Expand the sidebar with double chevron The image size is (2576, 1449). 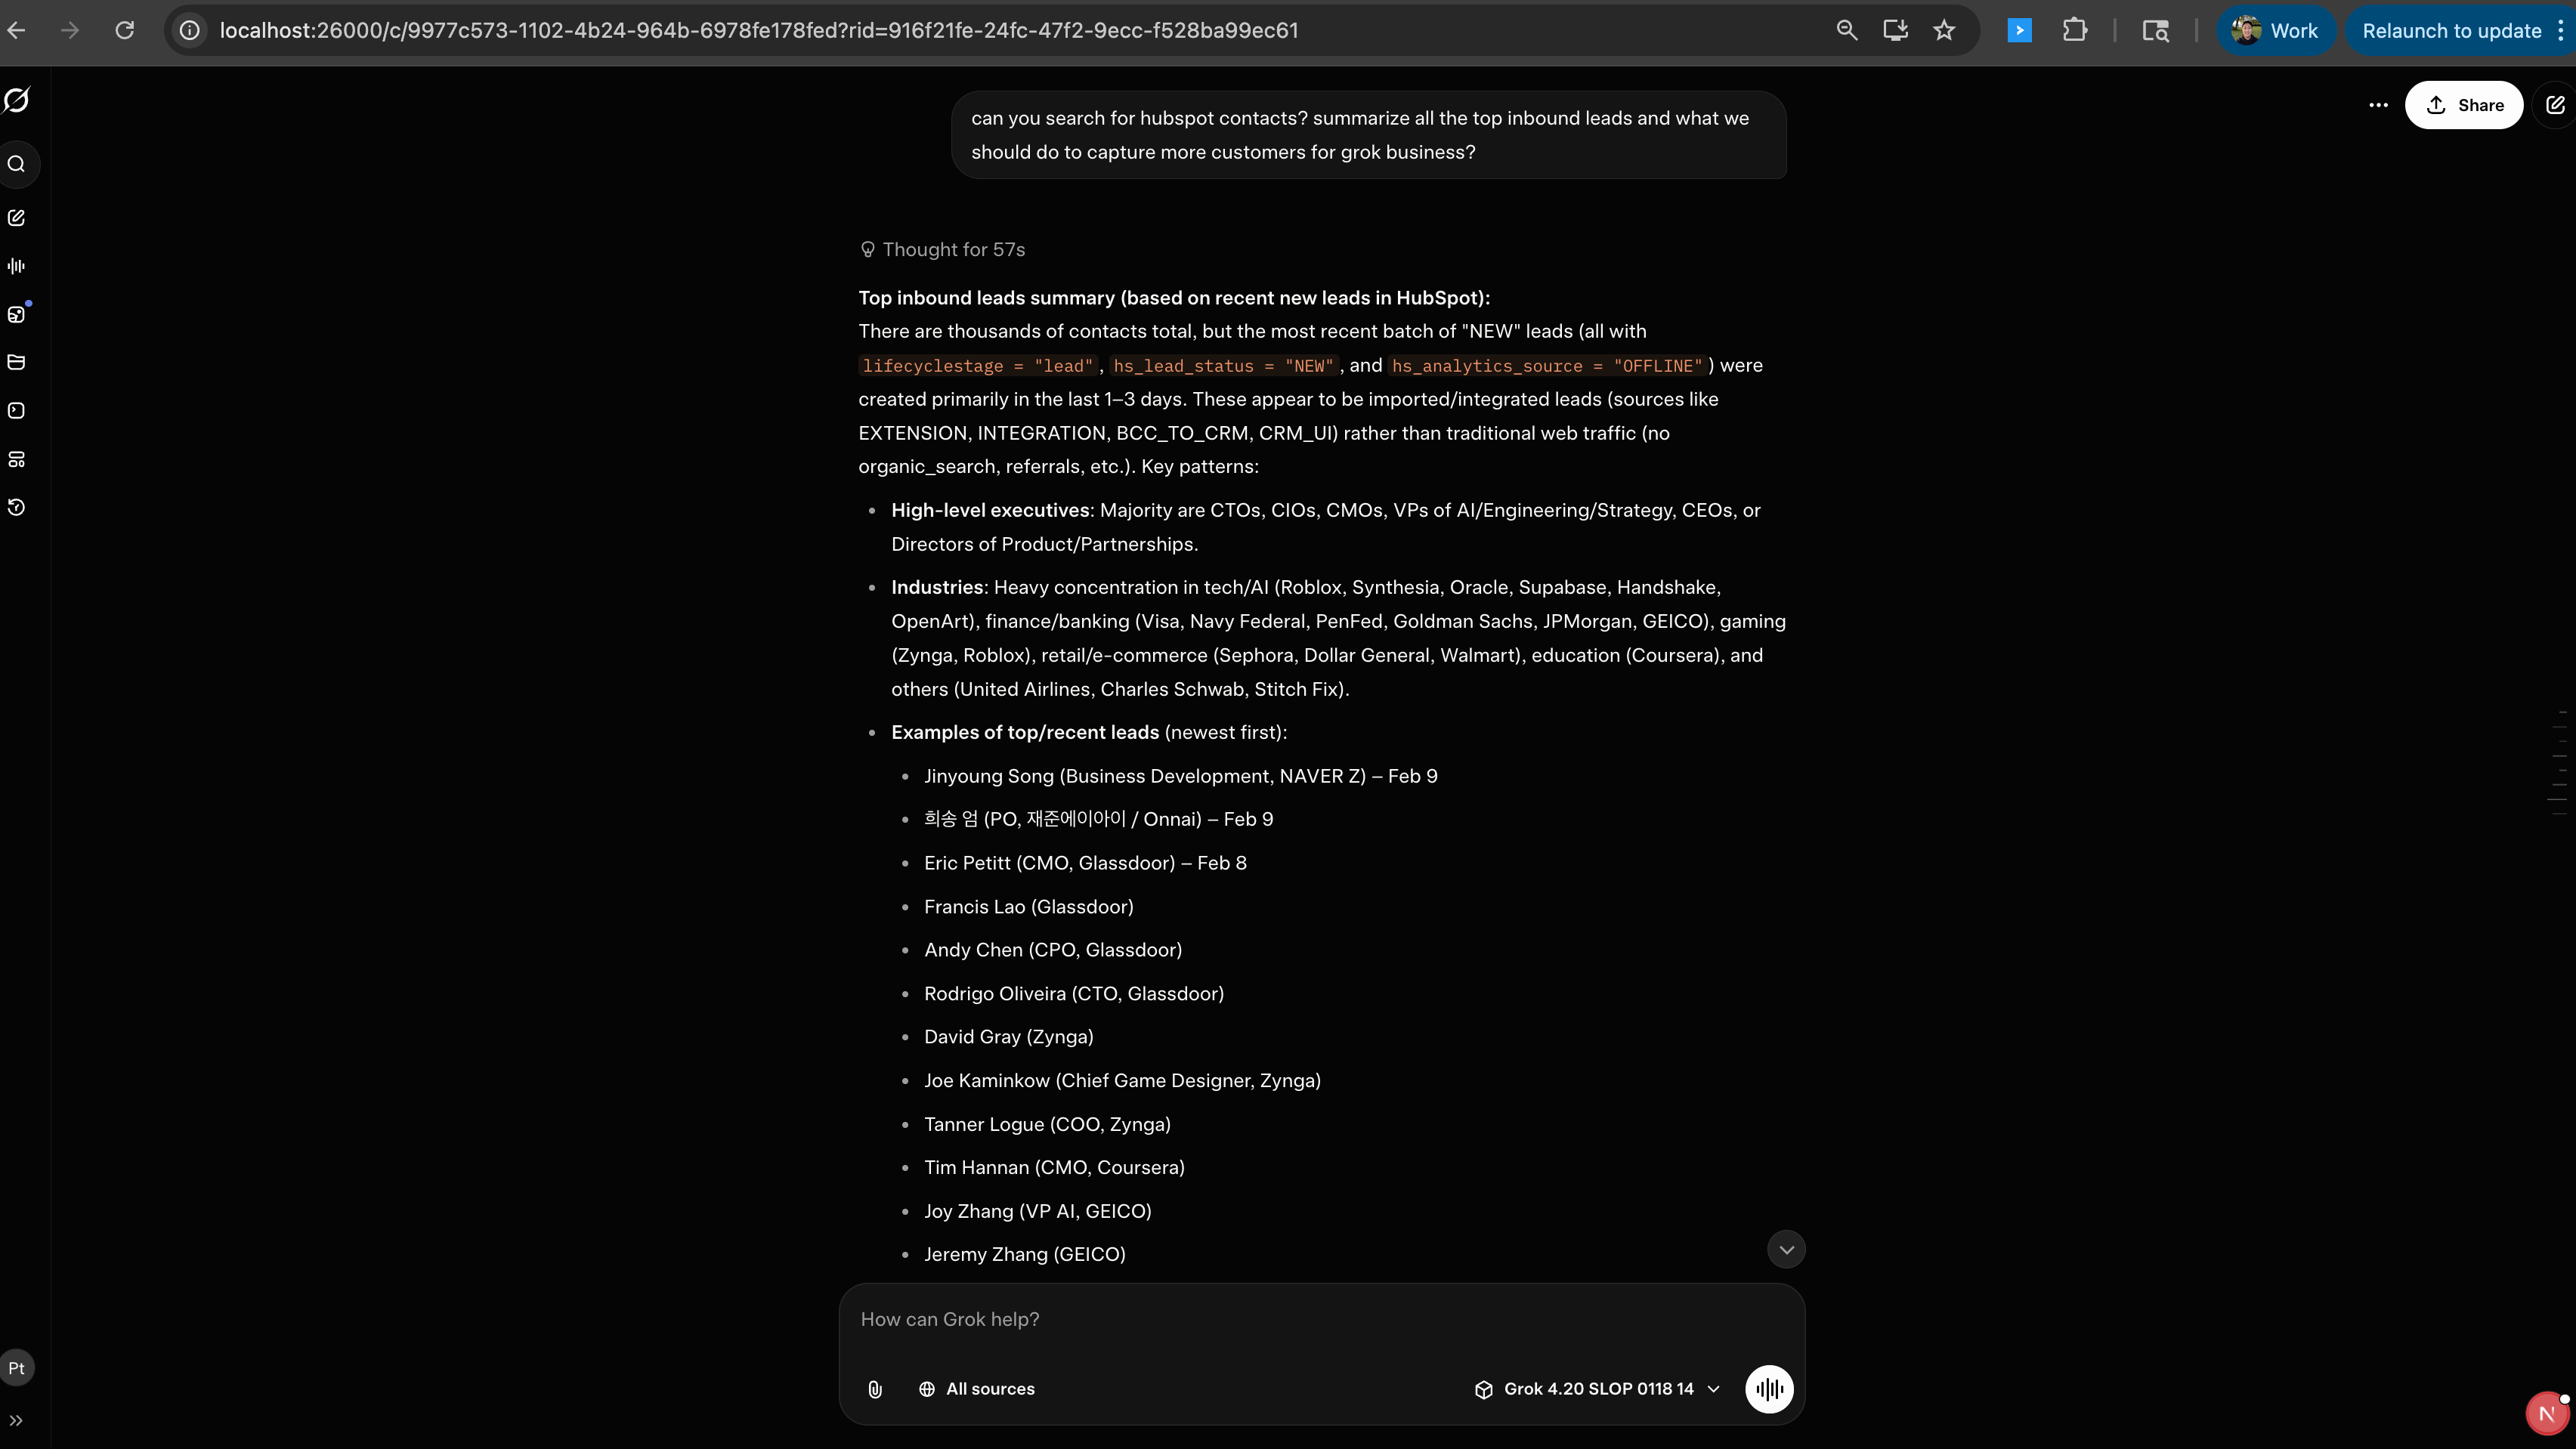pyautogui.click(x=17, y=1420)
